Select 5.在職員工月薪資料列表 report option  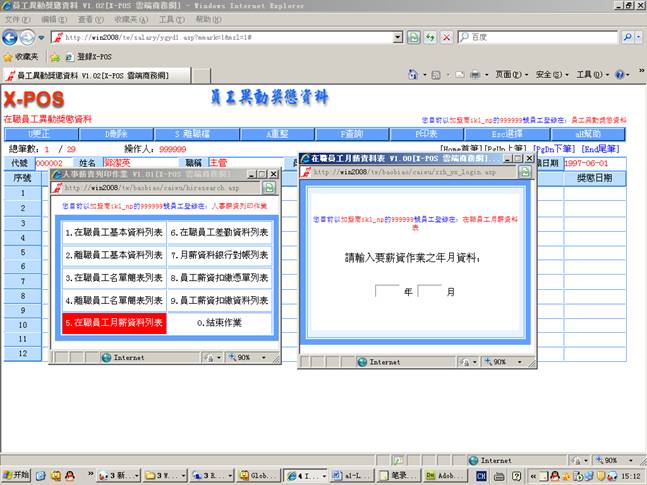[113, 323]
